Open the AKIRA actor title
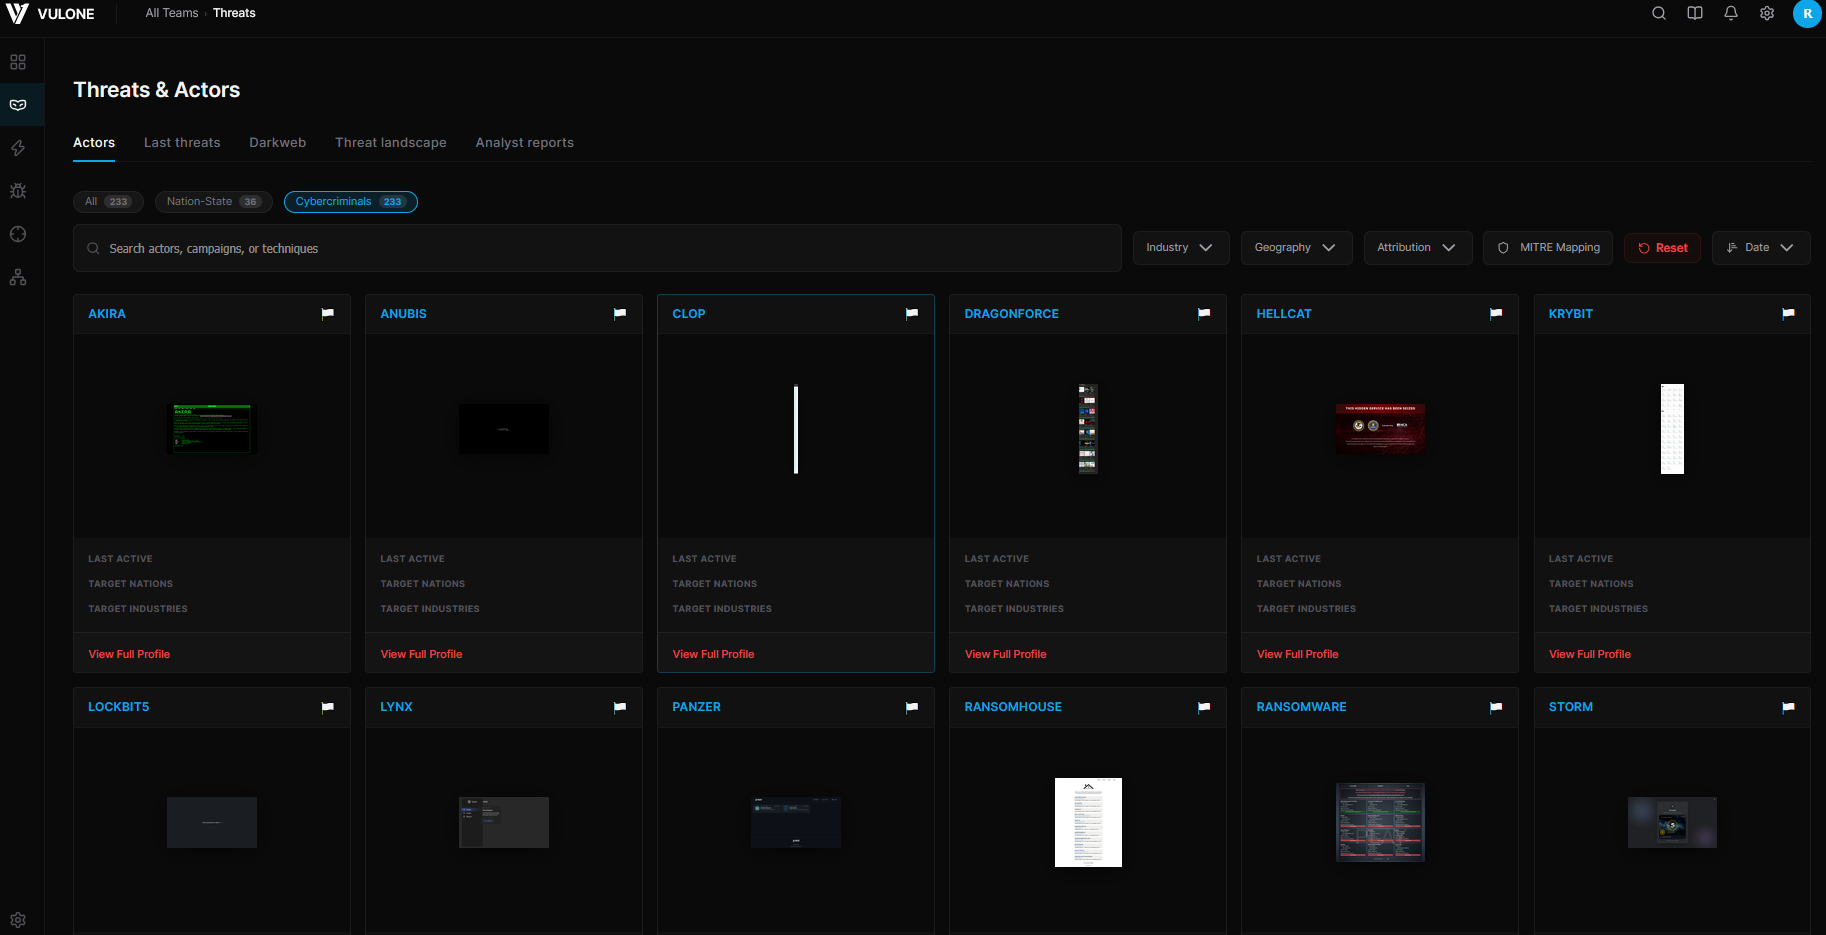Screen dimensions: 1826x935 coord(107,314)
